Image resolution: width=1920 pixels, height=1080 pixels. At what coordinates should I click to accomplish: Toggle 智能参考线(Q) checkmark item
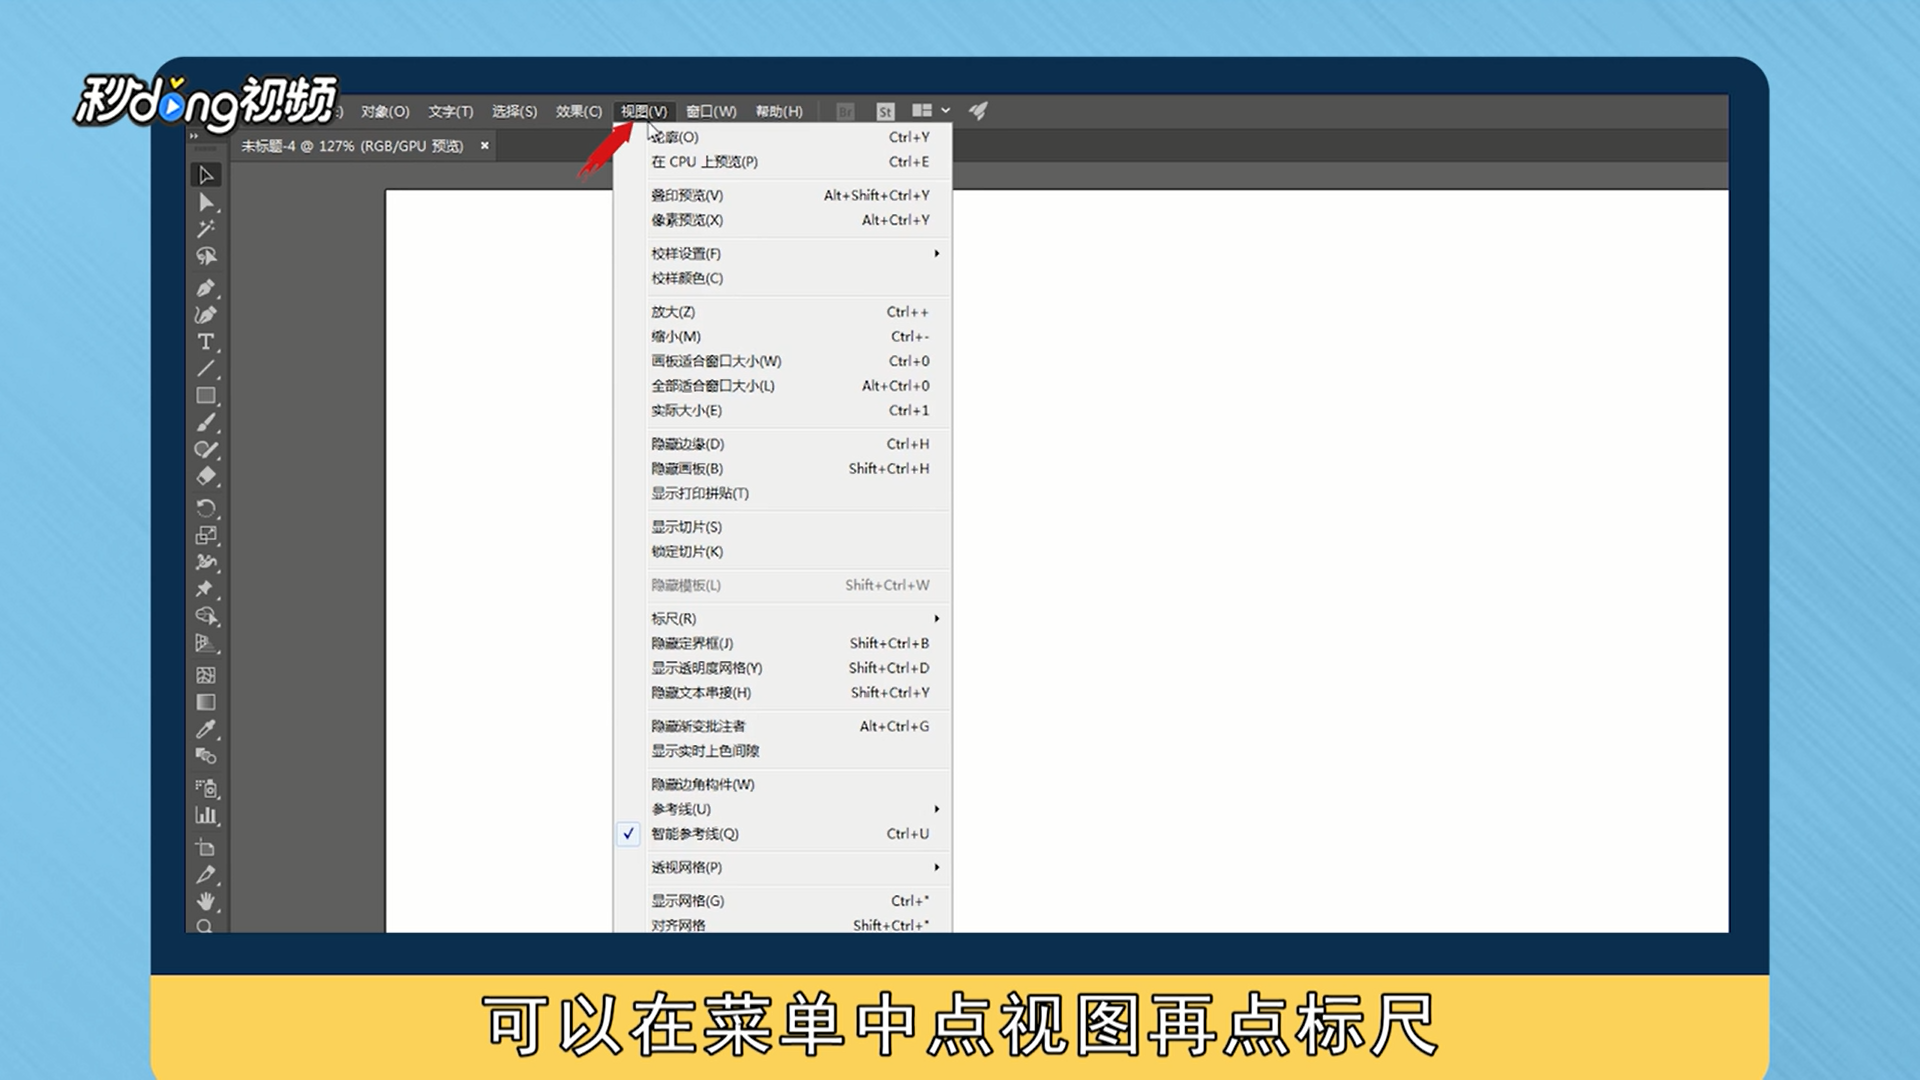(x=695, y=834)
